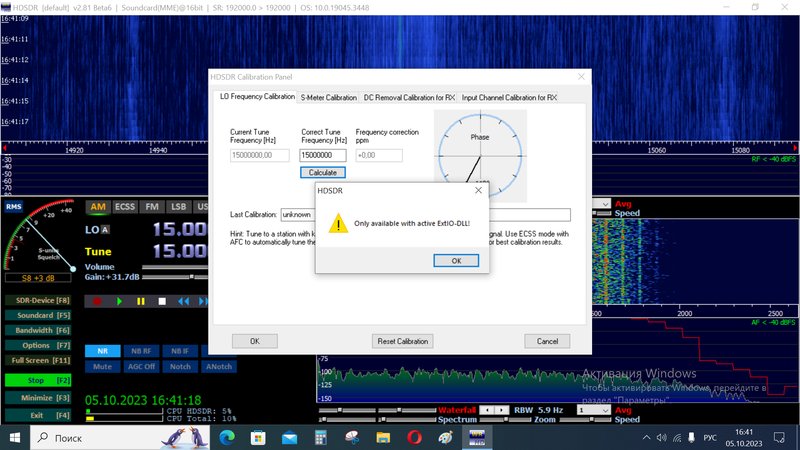The image size is (800, 450).
Task: Click Current Tune Frequency field
Action: coord(260,155)
